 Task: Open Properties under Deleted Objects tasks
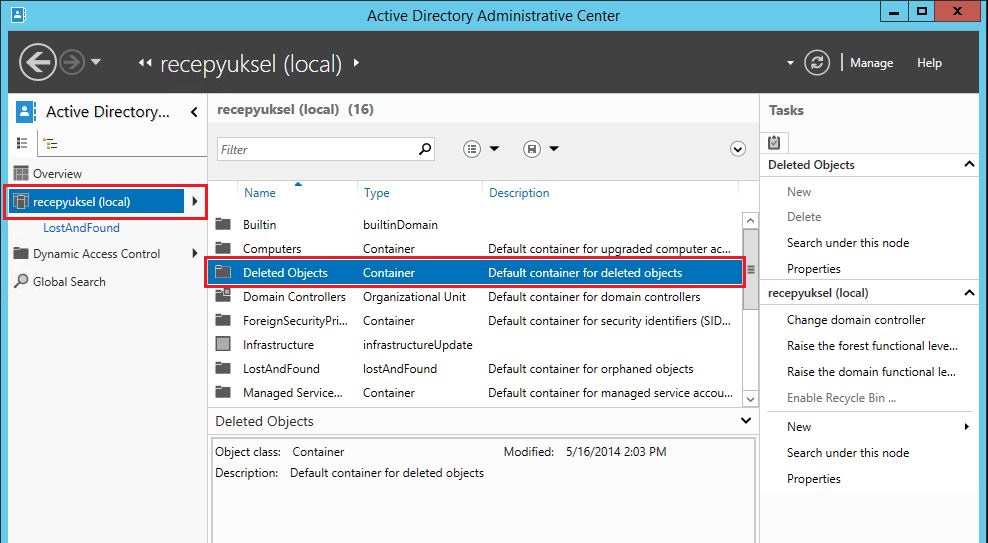[813, 269]
